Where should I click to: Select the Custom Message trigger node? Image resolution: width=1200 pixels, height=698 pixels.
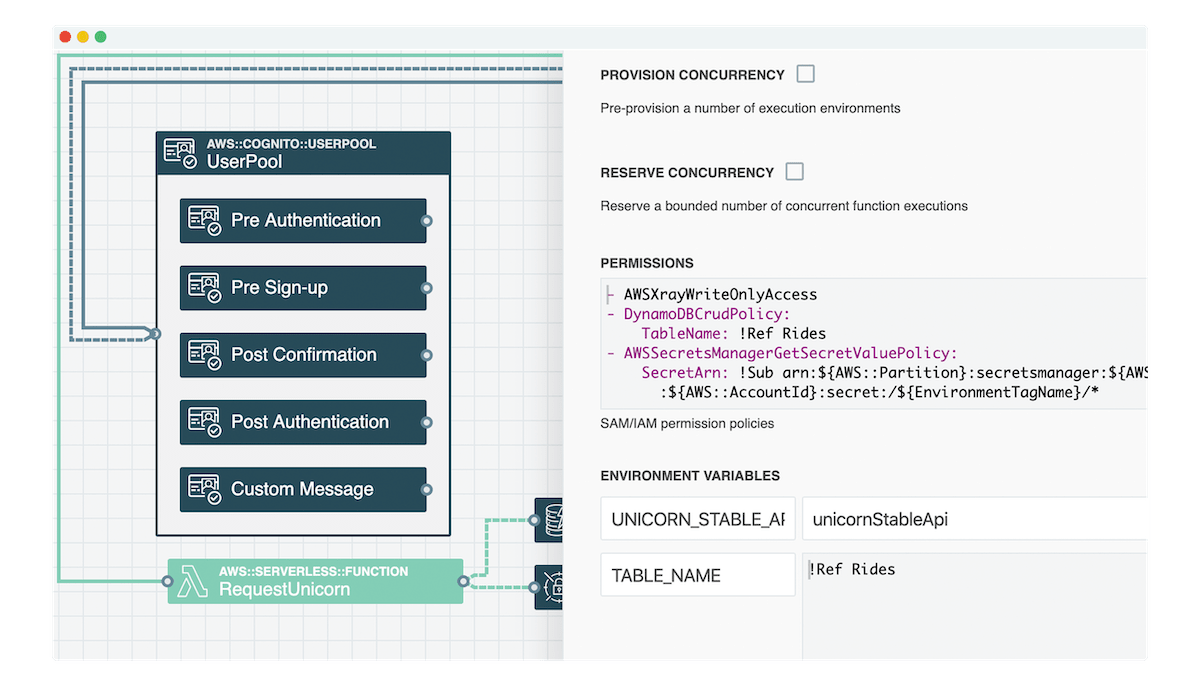[x=303, y=489]
